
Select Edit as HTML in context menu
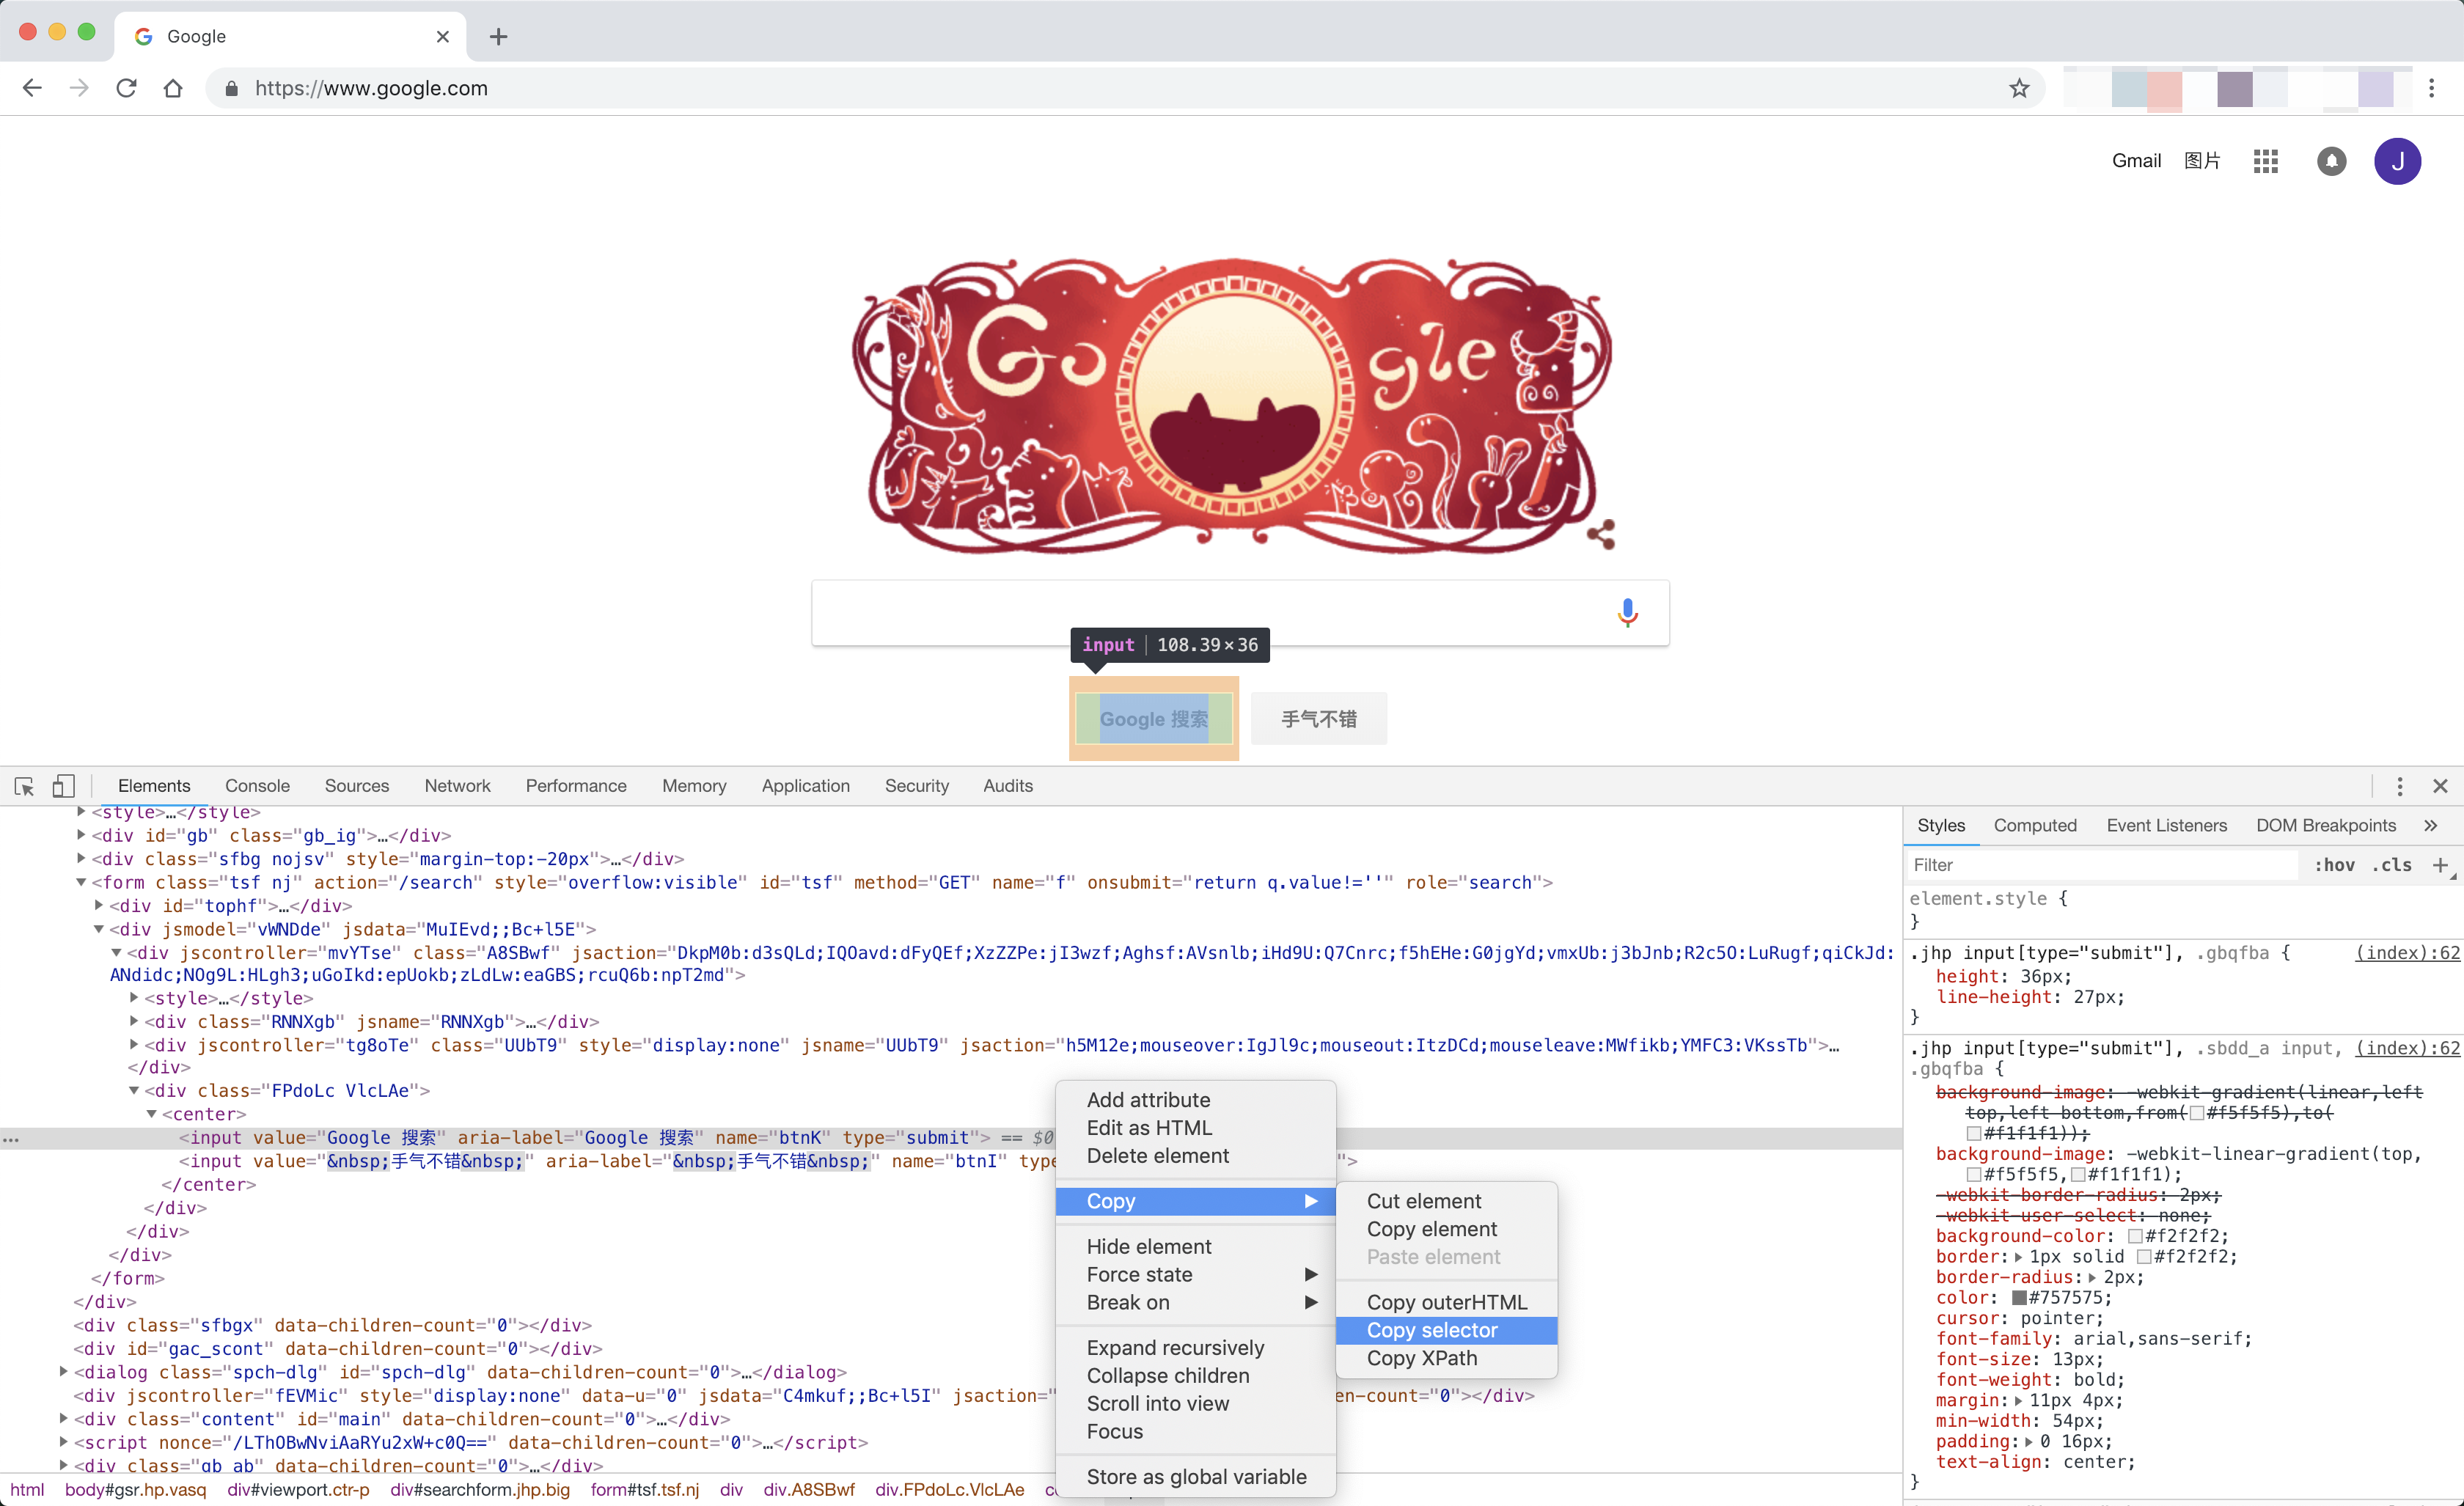coord(1195,1128)
